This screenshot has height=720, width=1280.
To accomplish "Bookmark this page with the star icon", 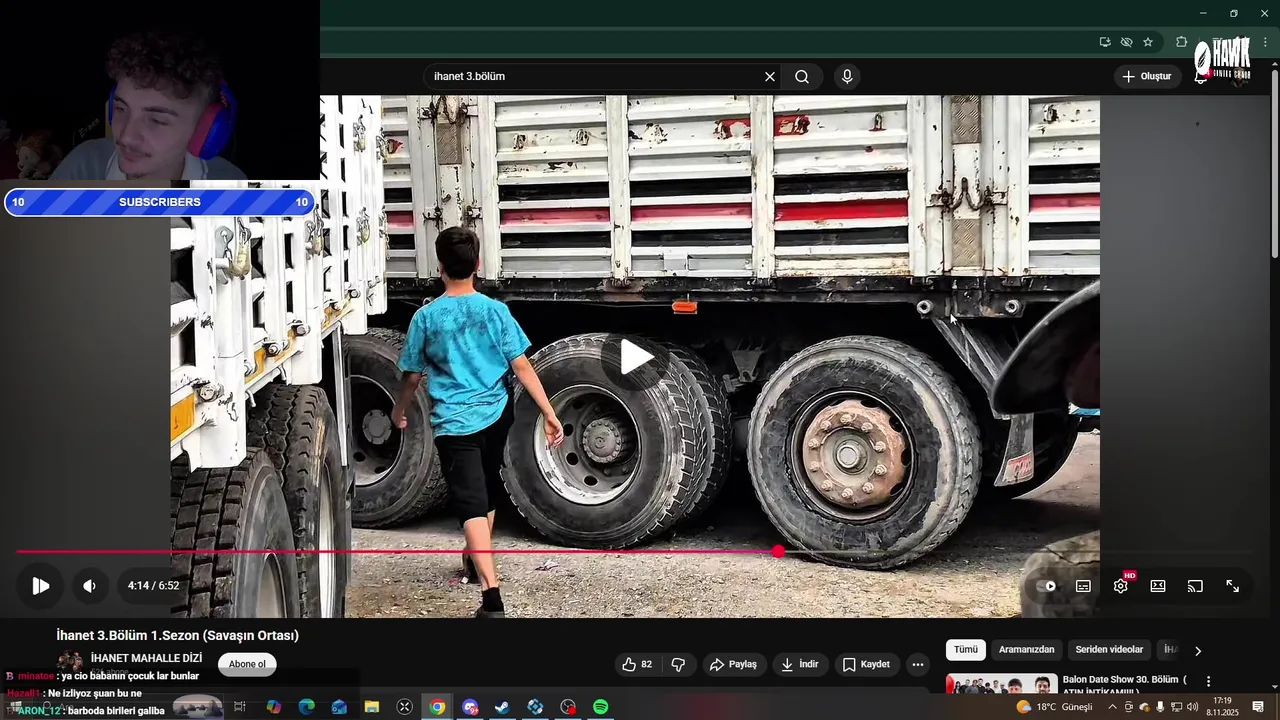I will click(1148, 42).
